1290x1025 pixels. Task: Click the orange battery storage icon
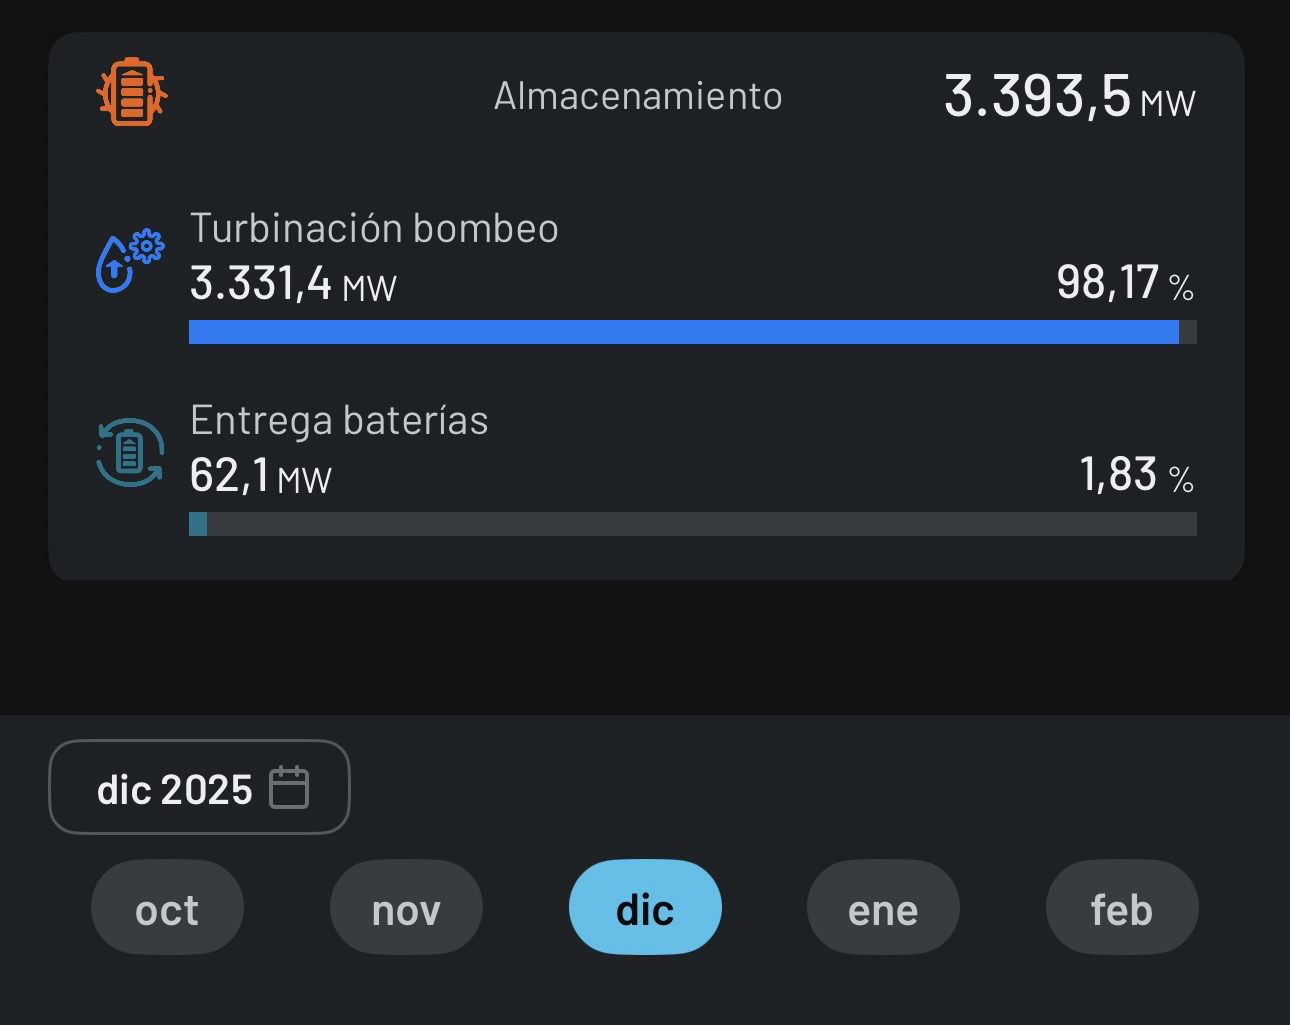click(x=132, y=93)
